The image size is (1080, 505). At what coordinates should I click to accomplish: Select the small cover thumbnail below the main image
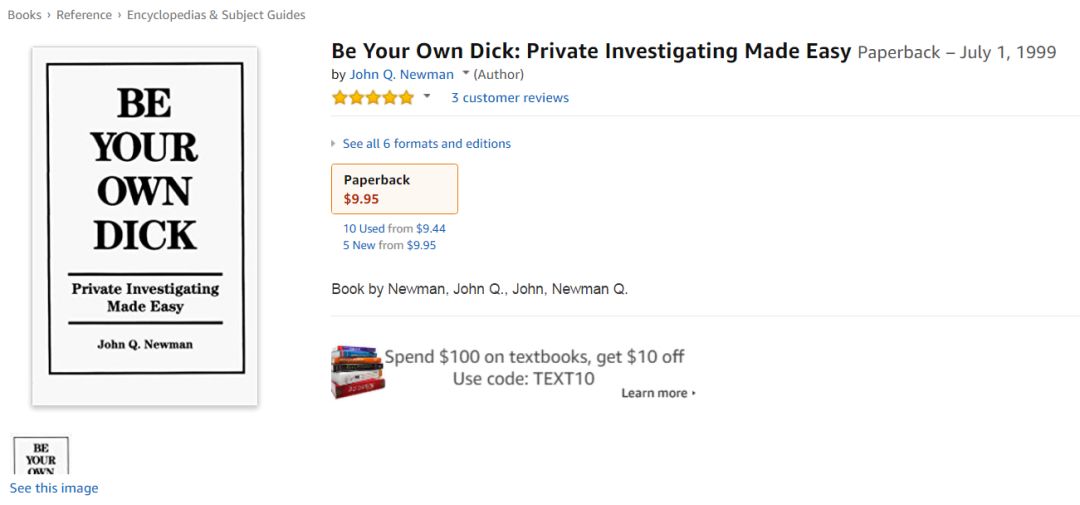[41, 456]
